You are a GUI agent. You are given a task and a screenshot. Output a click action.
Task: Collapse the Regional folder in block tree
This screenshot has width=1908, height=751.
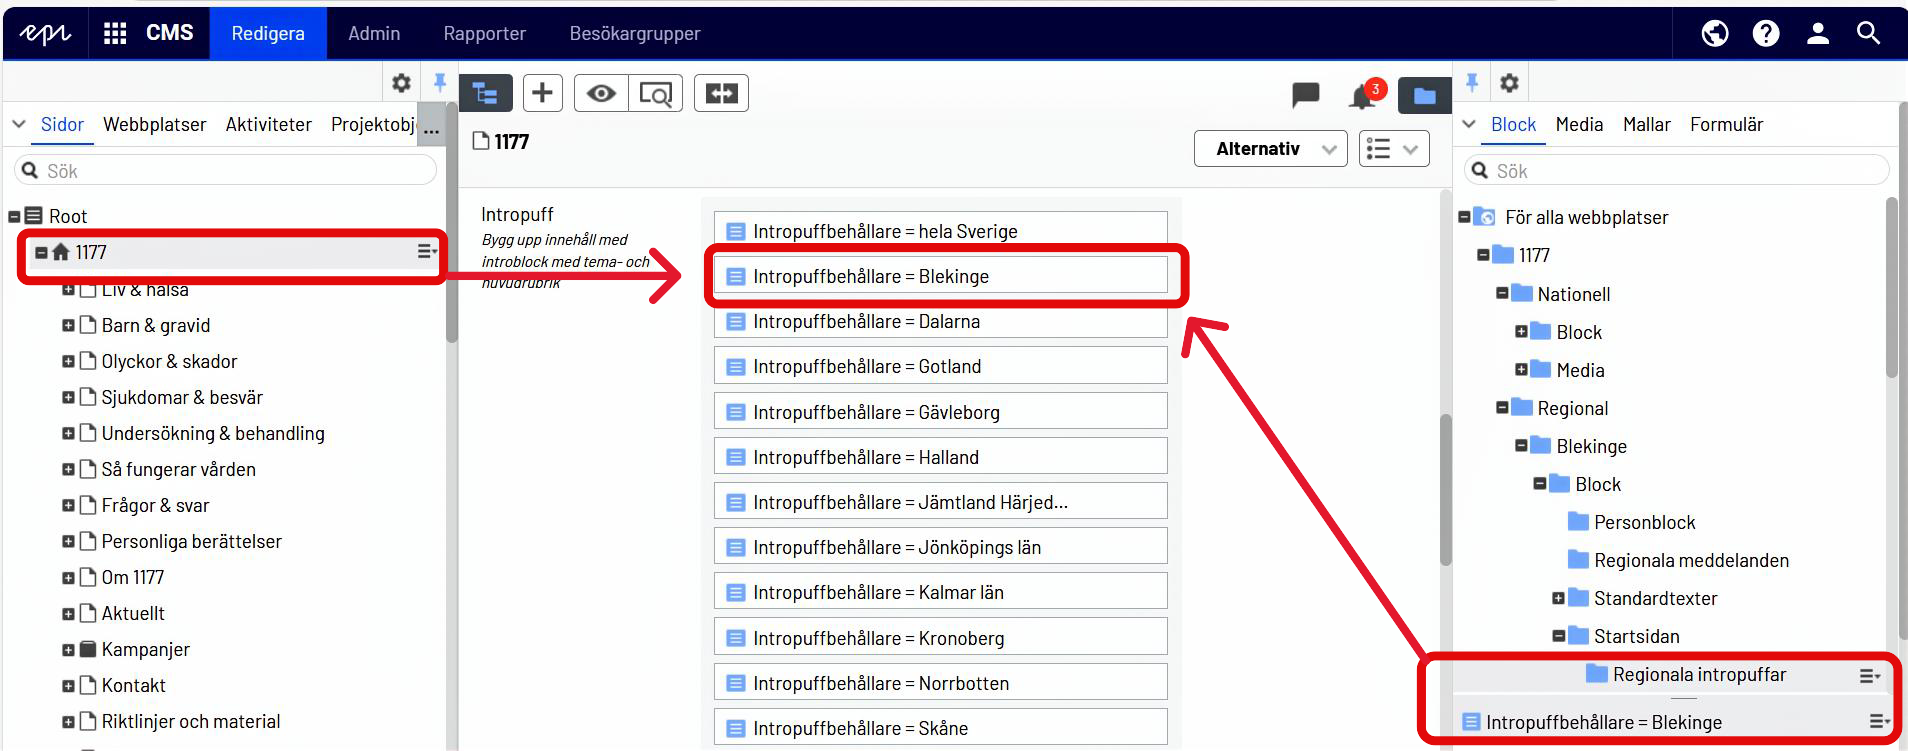pos(1502,408)
